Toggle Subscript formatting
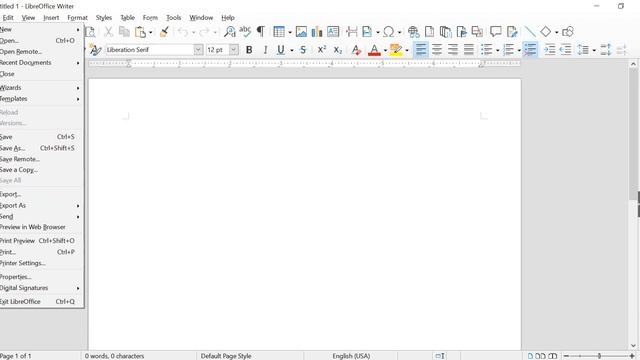 338,50
